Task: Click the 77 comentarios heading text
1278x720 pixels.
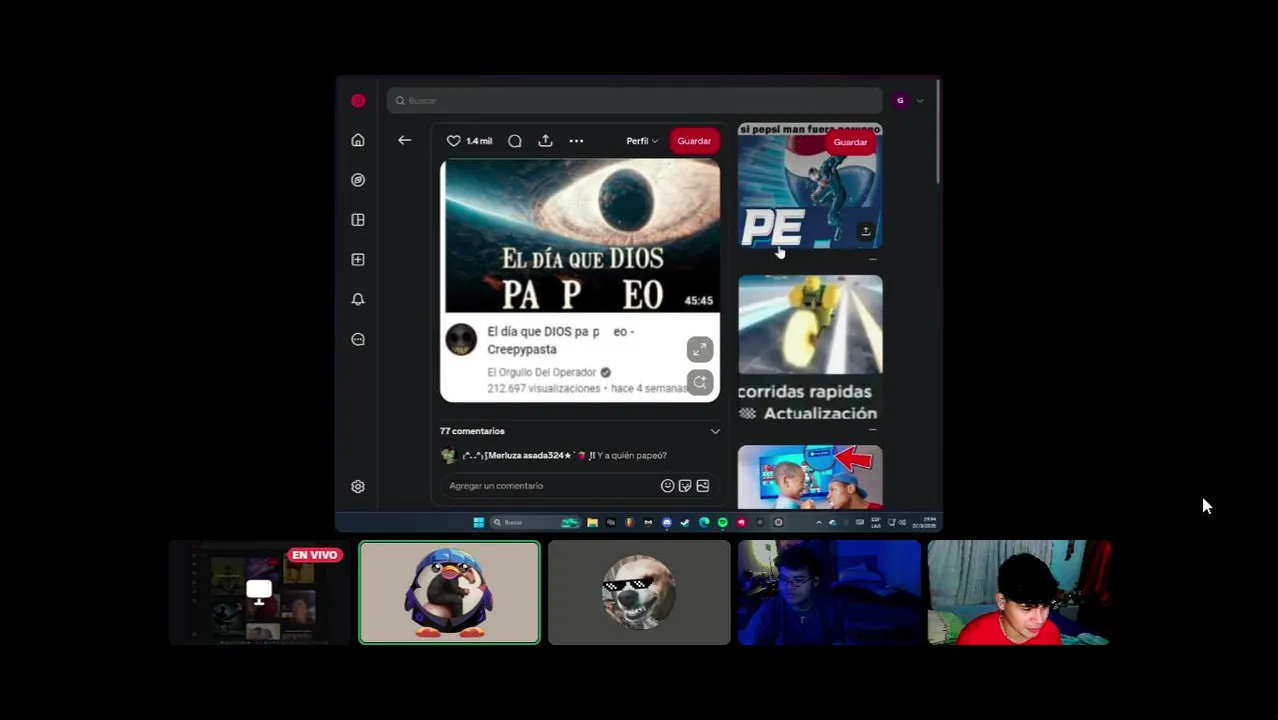Action: click(x=472, y=432)
